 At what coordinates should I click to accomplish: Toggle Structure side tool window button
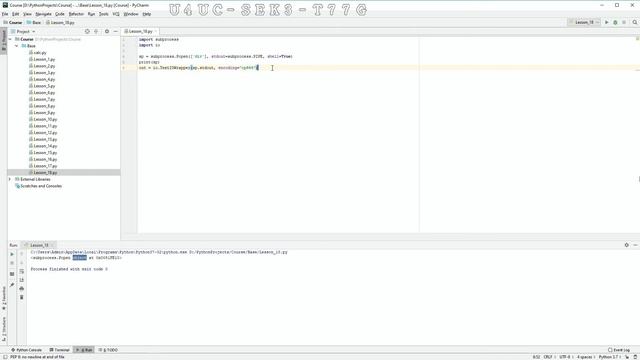click(4, 329)
